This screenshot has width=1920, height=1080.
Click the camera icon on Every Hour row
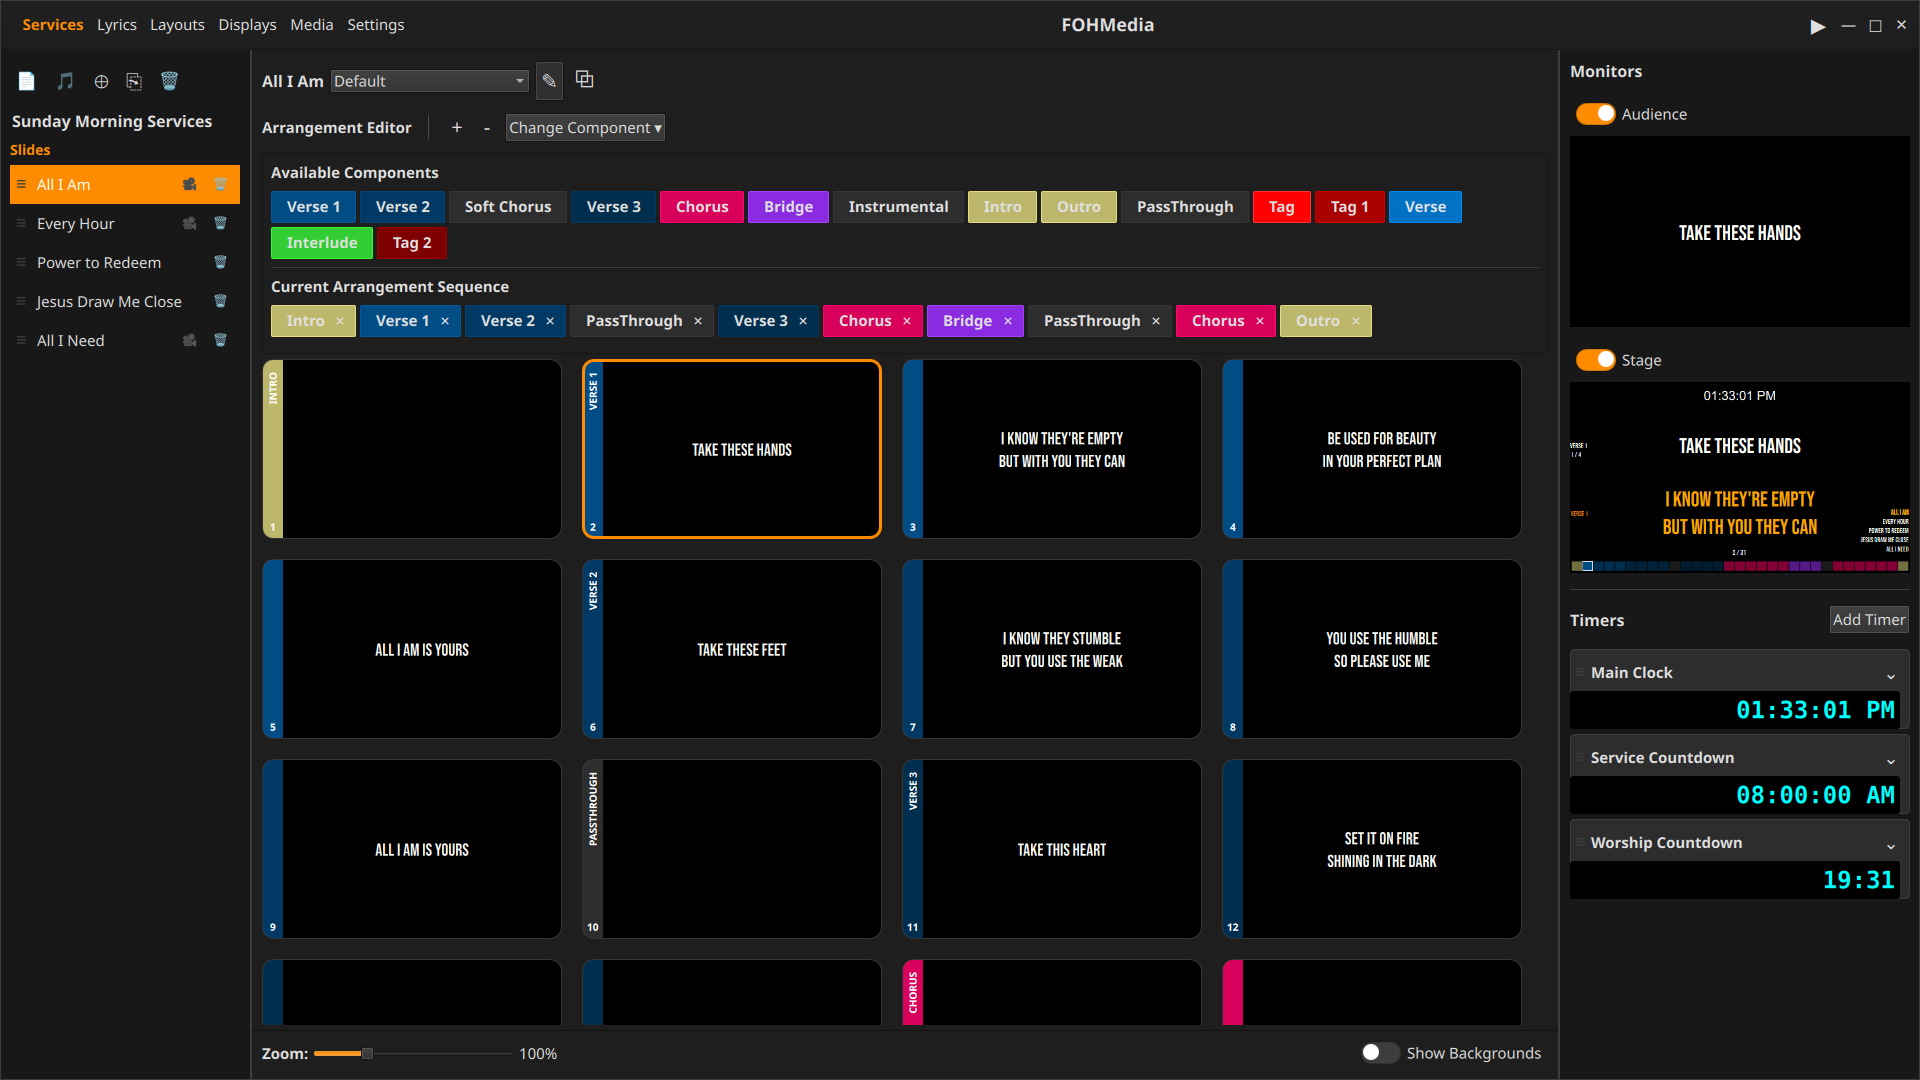point(189,223)
